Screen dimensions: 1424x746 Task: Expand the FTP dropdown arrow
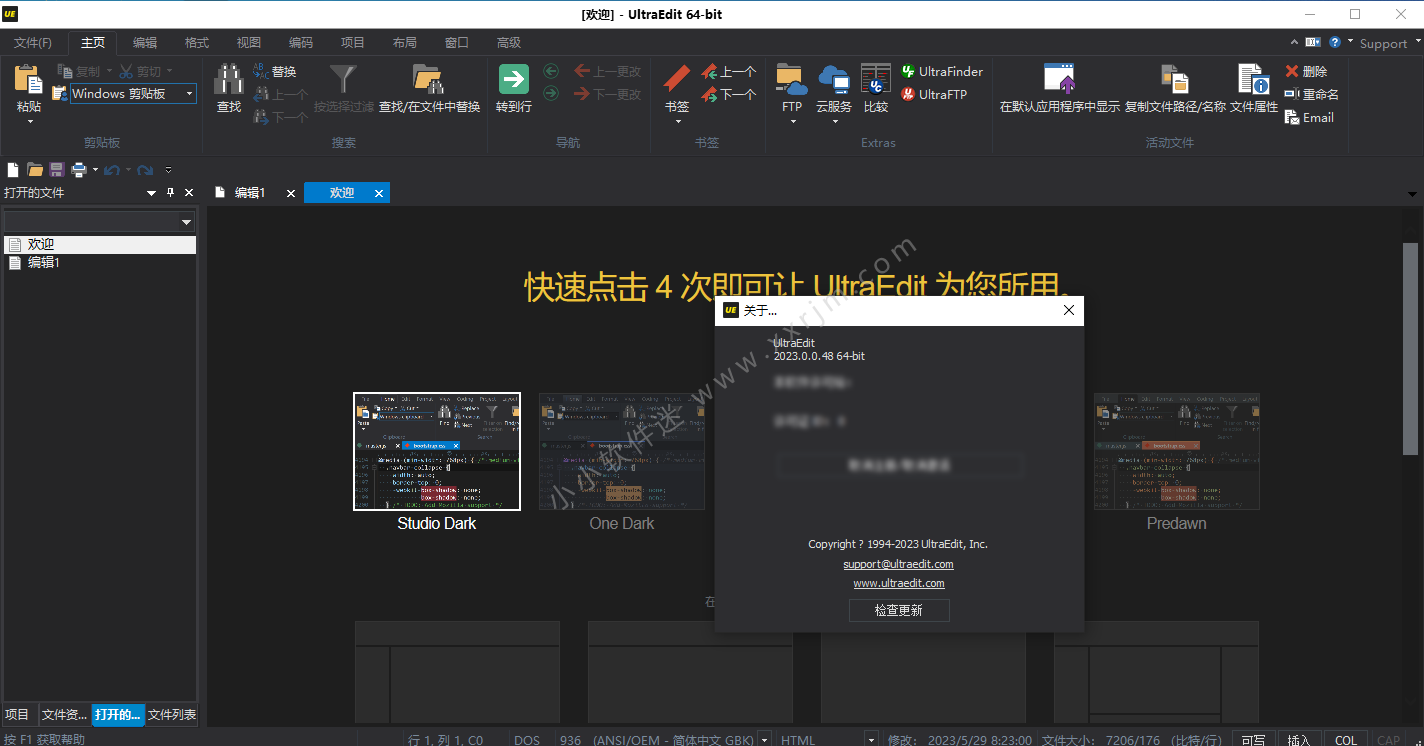pos(792,122)
